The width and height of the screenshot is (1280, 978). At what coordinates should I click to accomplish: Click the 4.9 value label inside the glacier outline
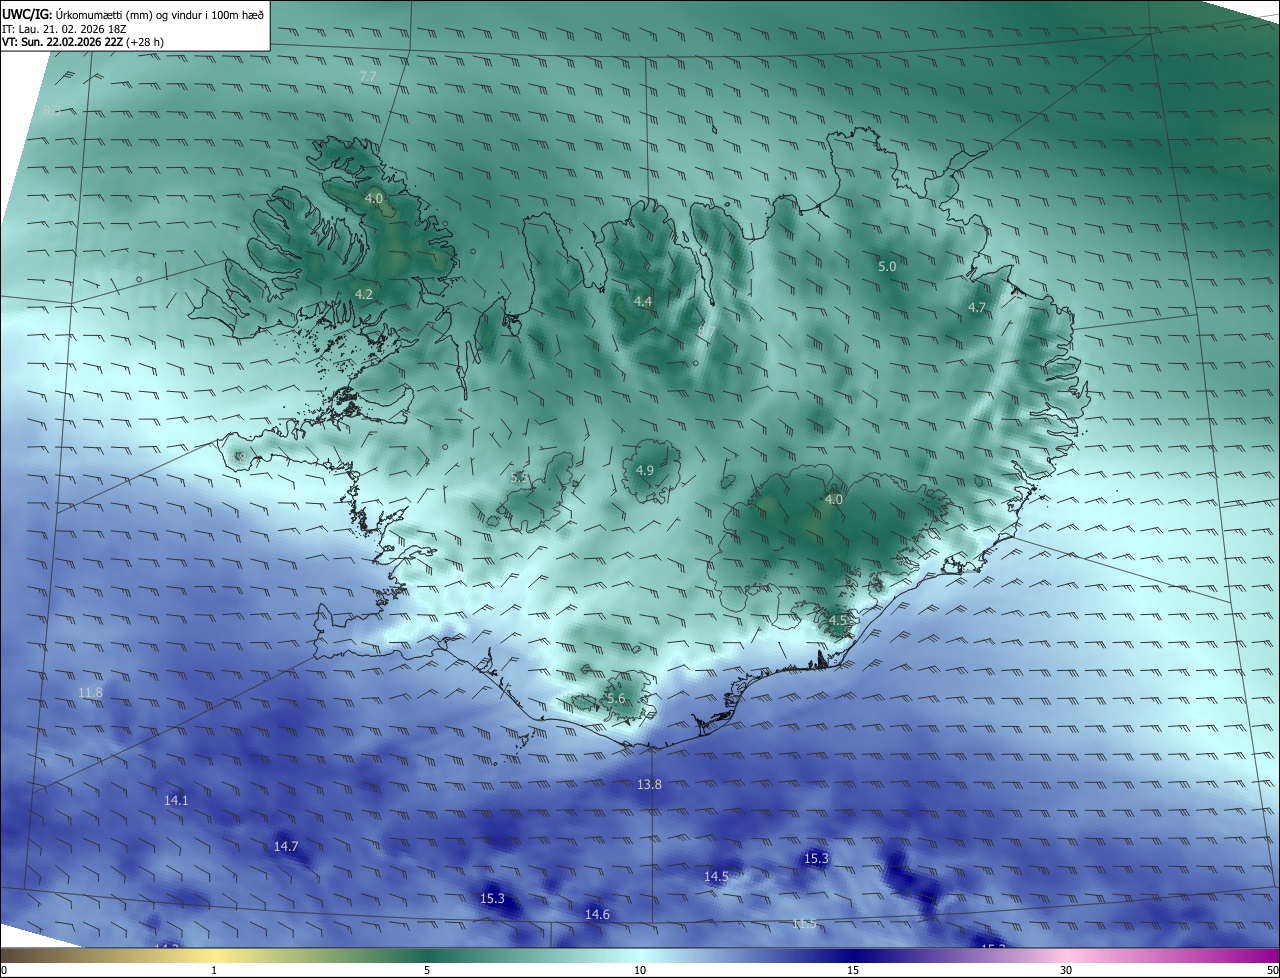coord(645,470)
